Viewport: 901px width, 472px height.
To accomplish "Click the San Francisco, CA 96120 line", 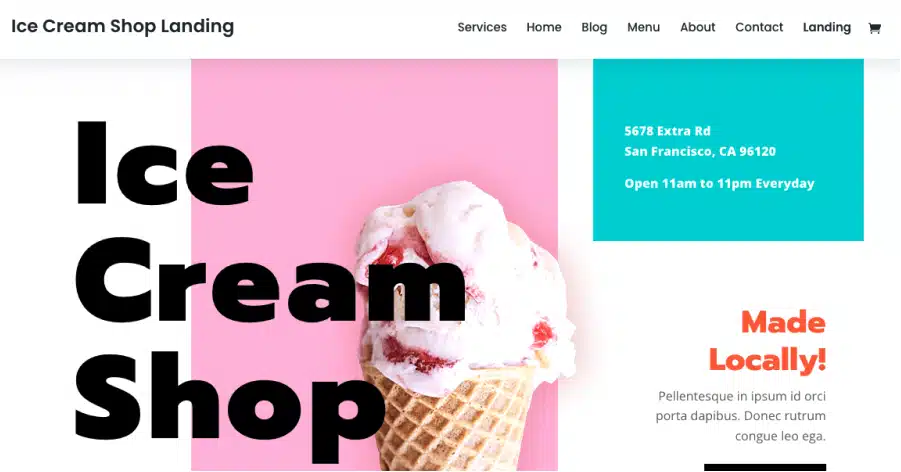I will tap(700, 152).
